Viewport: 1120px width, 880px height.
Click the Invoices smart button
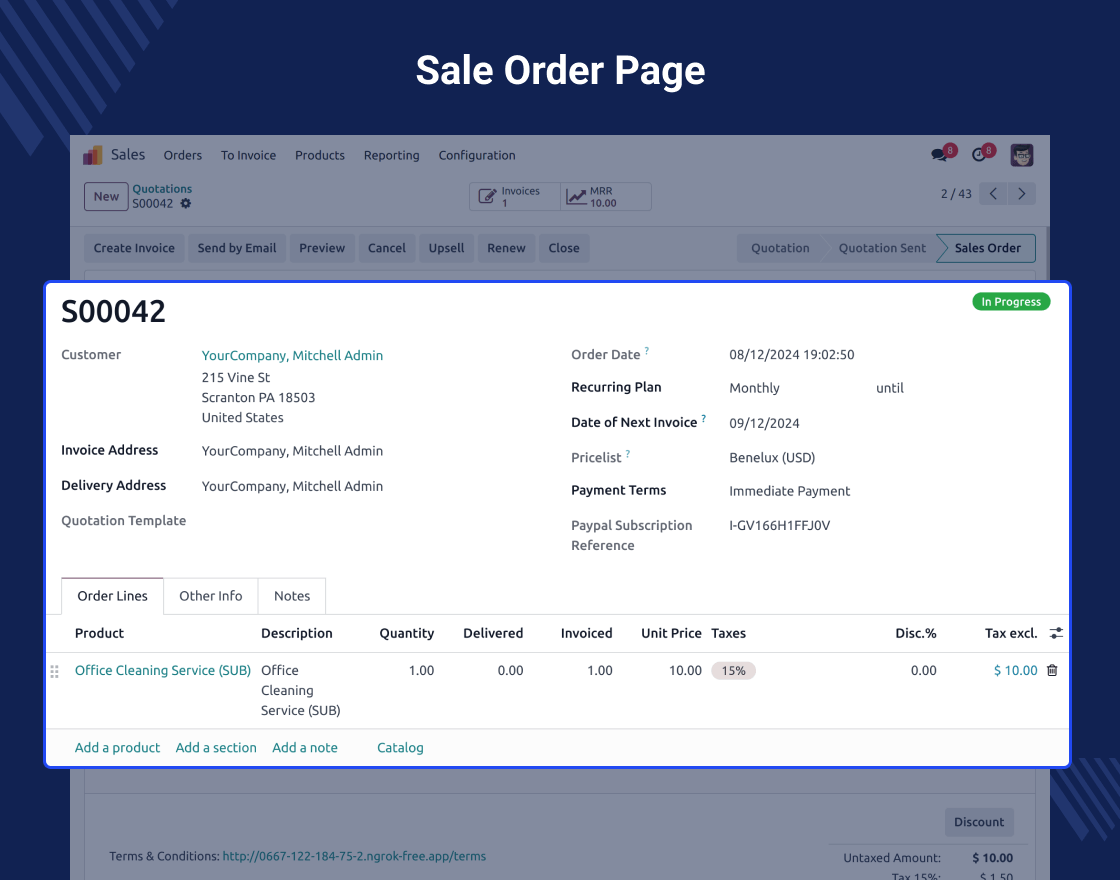[x=515, y=196]
